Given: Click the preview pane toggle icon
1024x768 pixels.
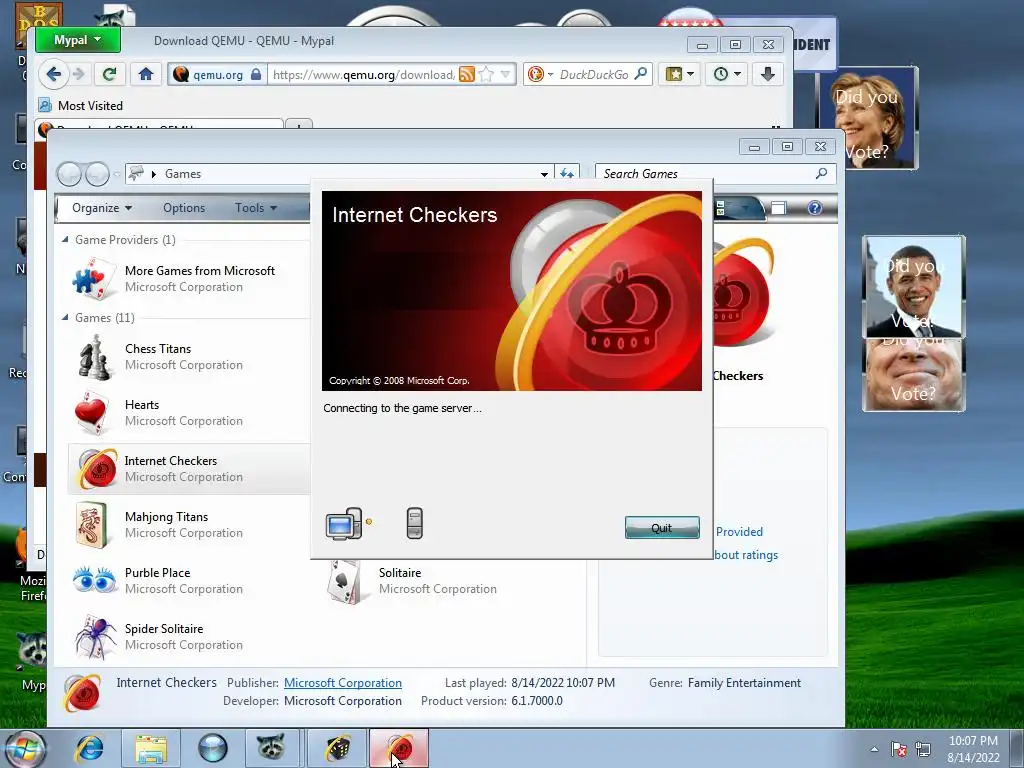Looking at the screenshot, I should [778, 208].
